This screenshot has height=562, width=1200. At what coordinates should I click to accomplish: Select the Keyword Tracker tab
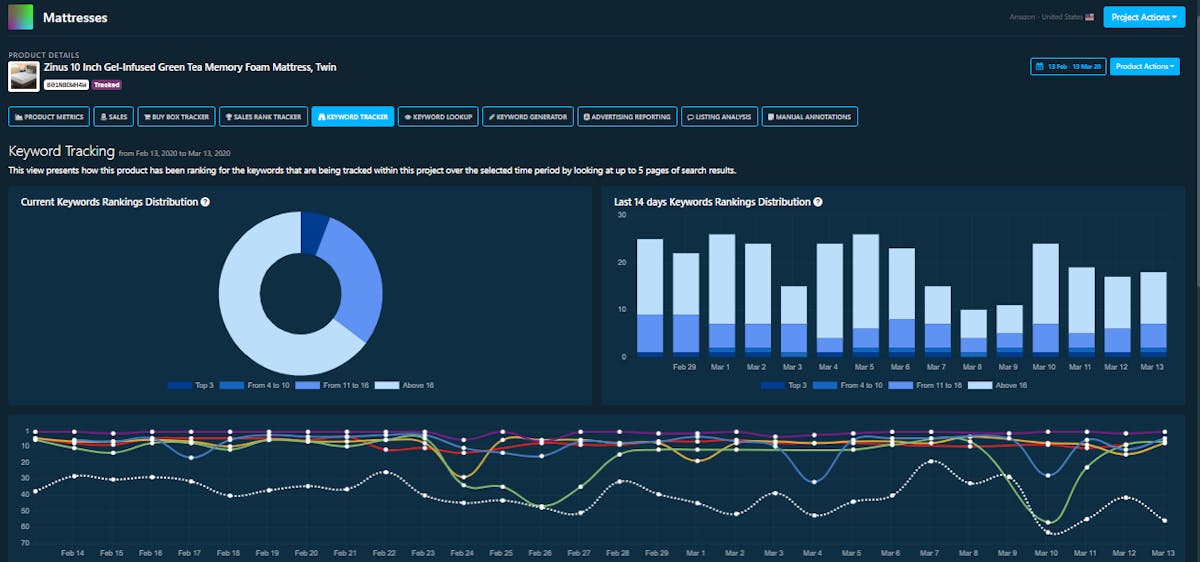(352, 117)
